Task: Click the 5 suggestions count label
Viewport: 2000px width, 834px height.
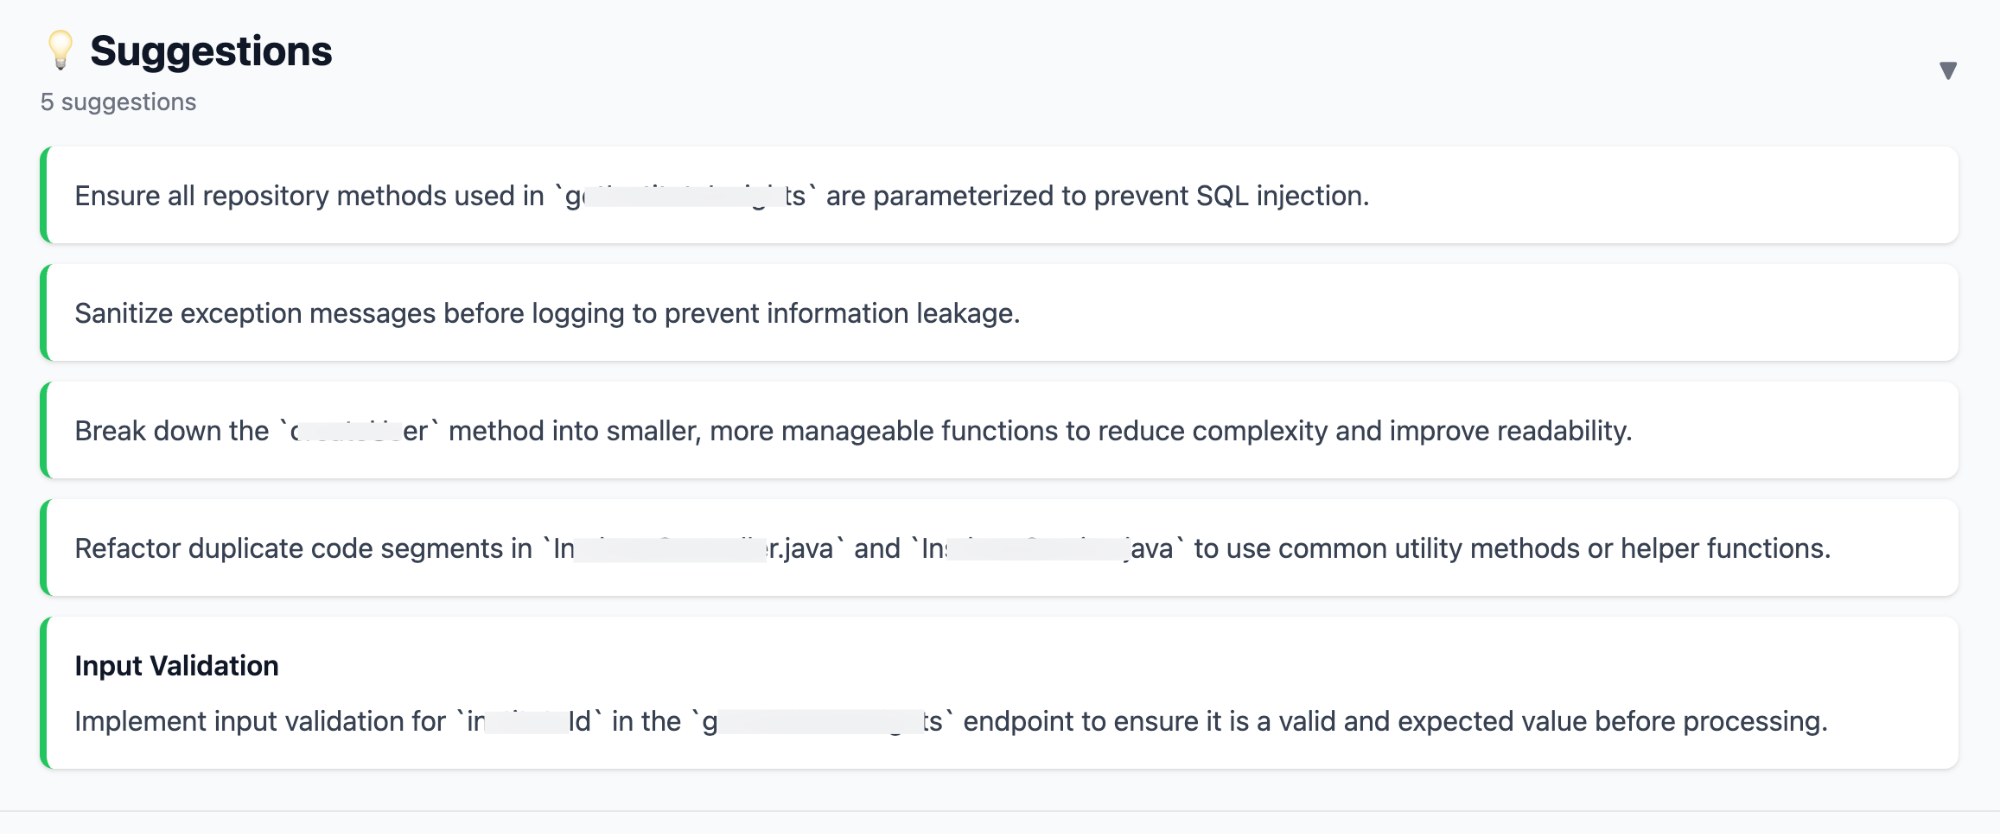Action: (x=117, y=101)
